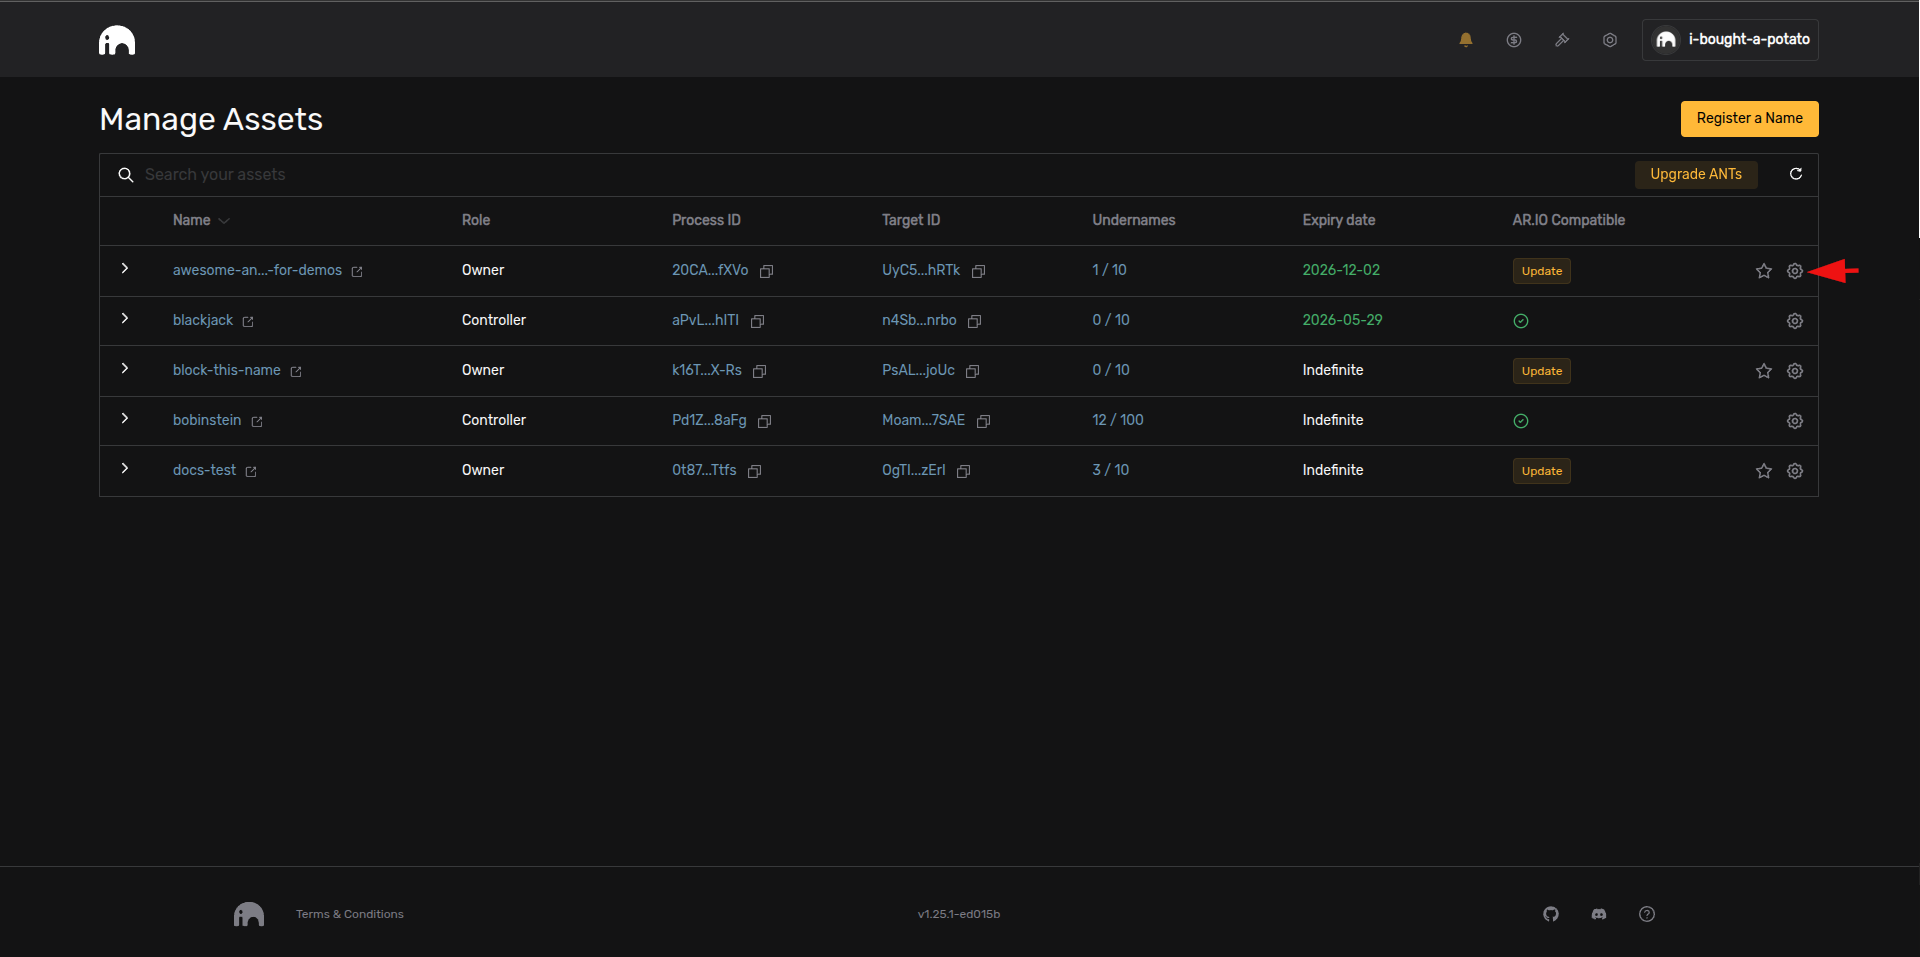
Task: Open the Terms & Conditions link
Action: 348,913
